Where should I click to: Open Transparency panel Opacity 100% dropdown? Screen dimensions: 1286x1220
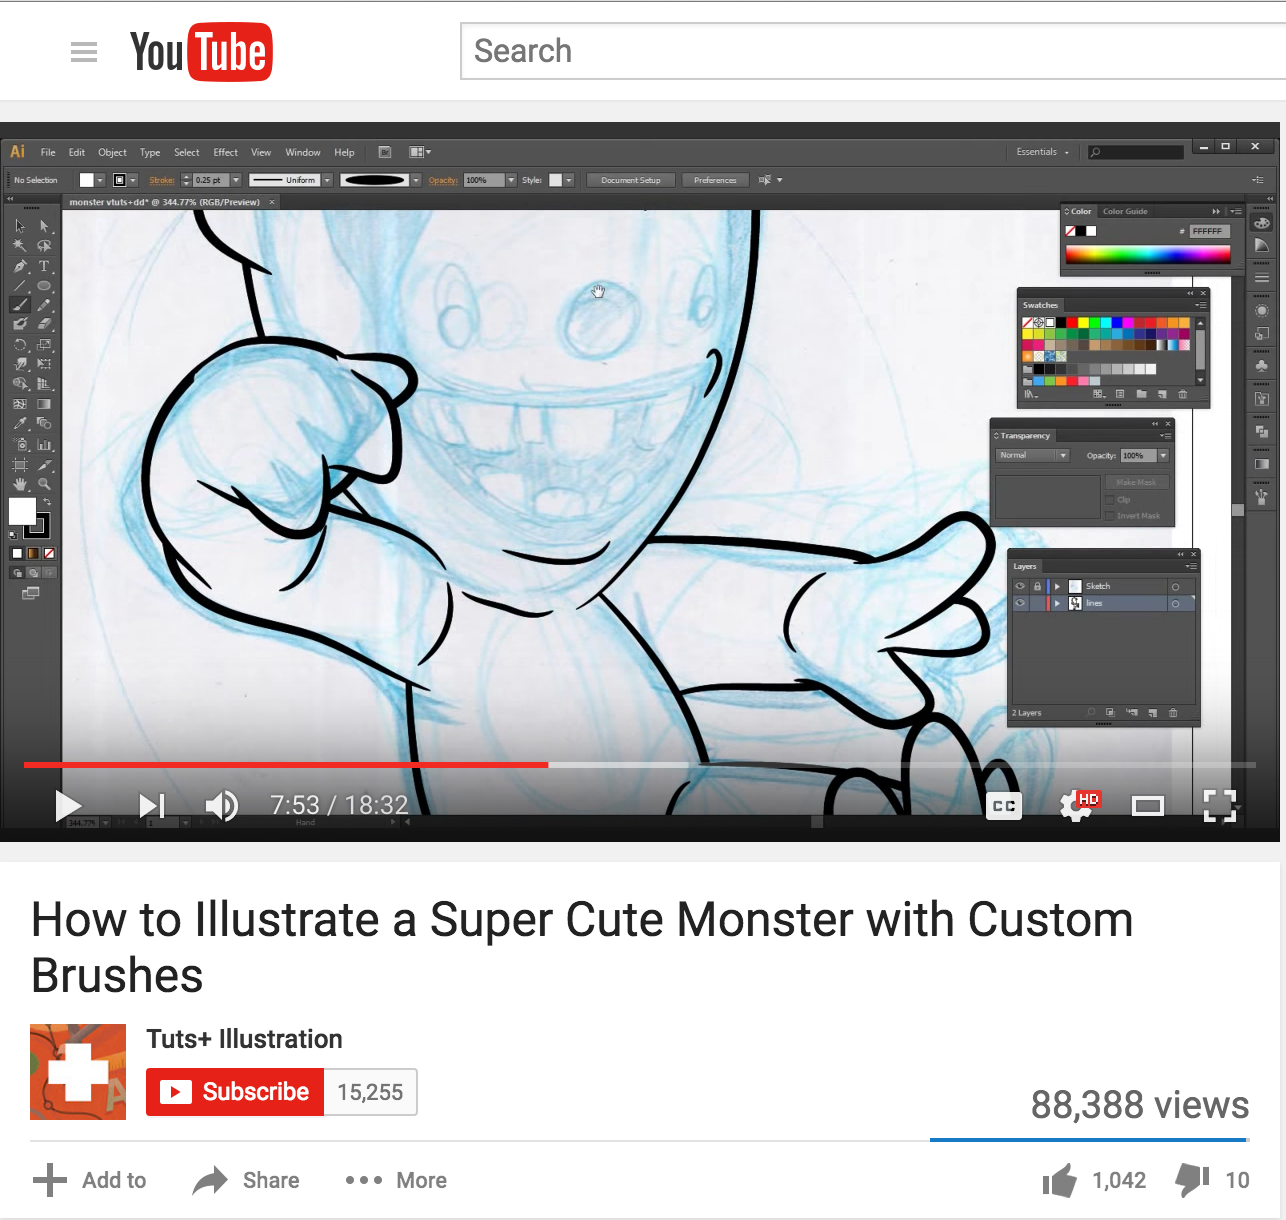(1163, 455)
